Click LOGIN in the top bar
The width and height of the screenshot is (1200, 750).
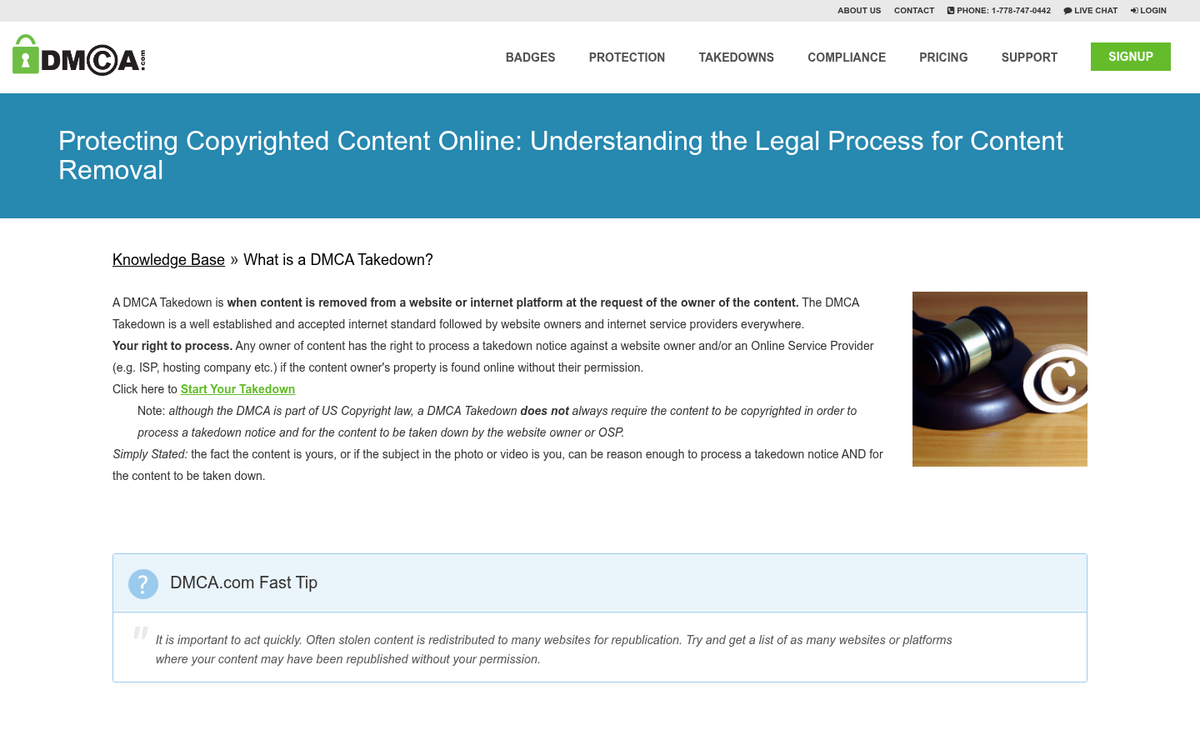[x=1152, y=11]
